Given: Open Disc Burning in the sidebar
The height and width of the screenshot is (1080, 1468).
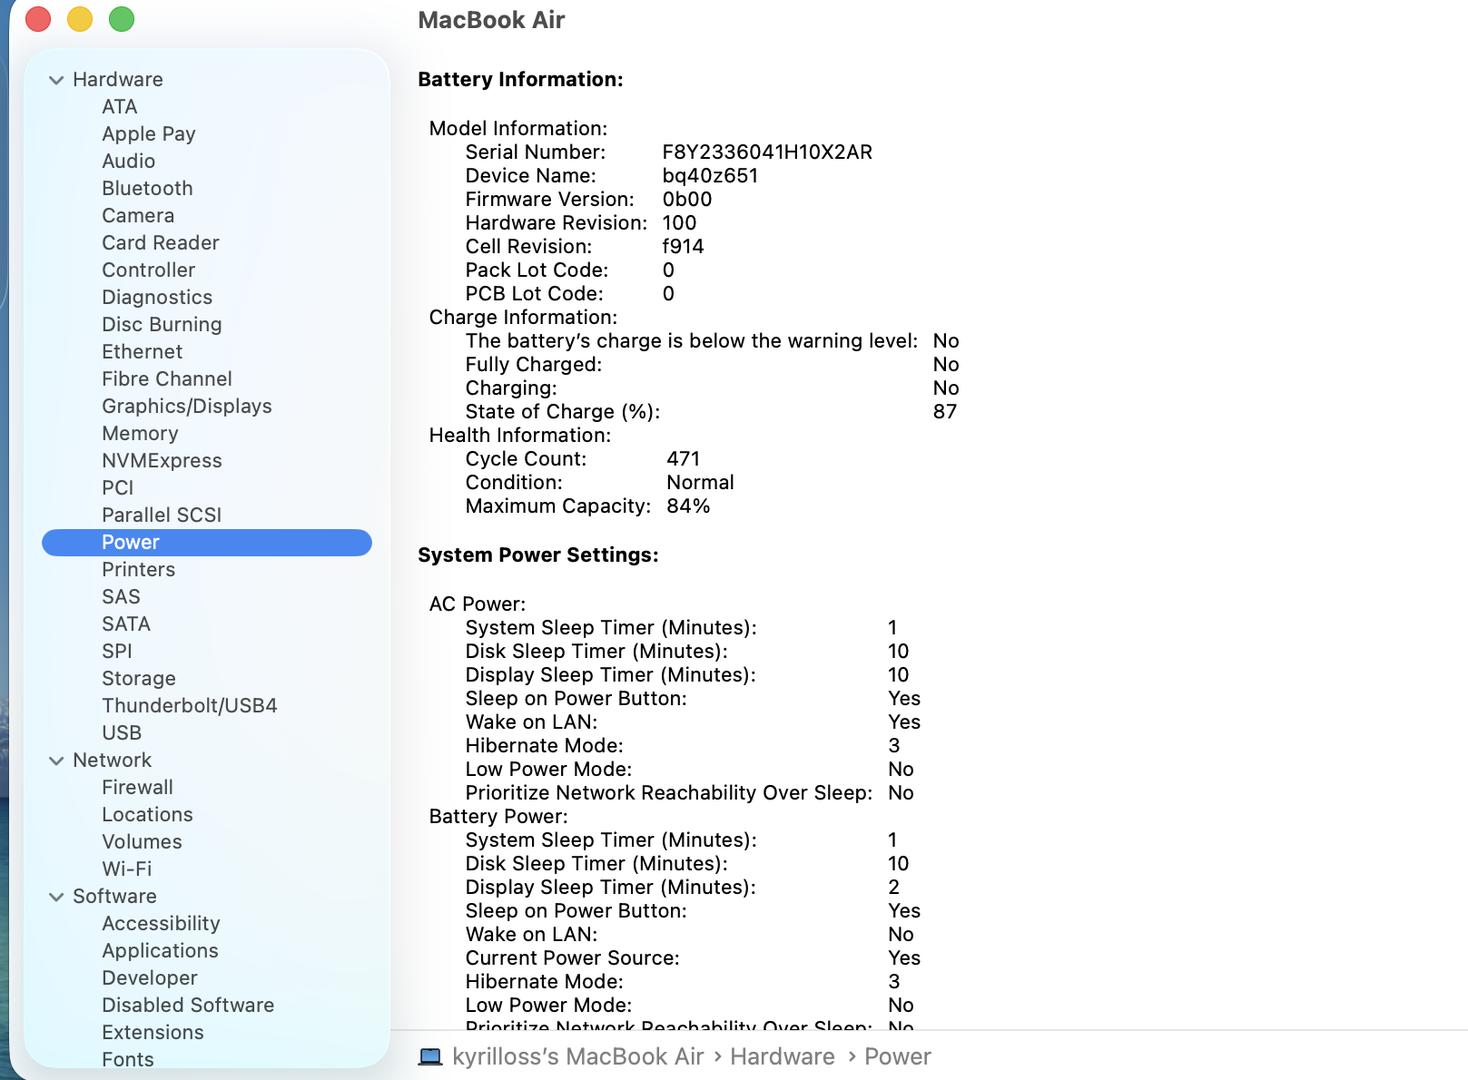Looking at the screenshot, I should [x=161, y=324].
